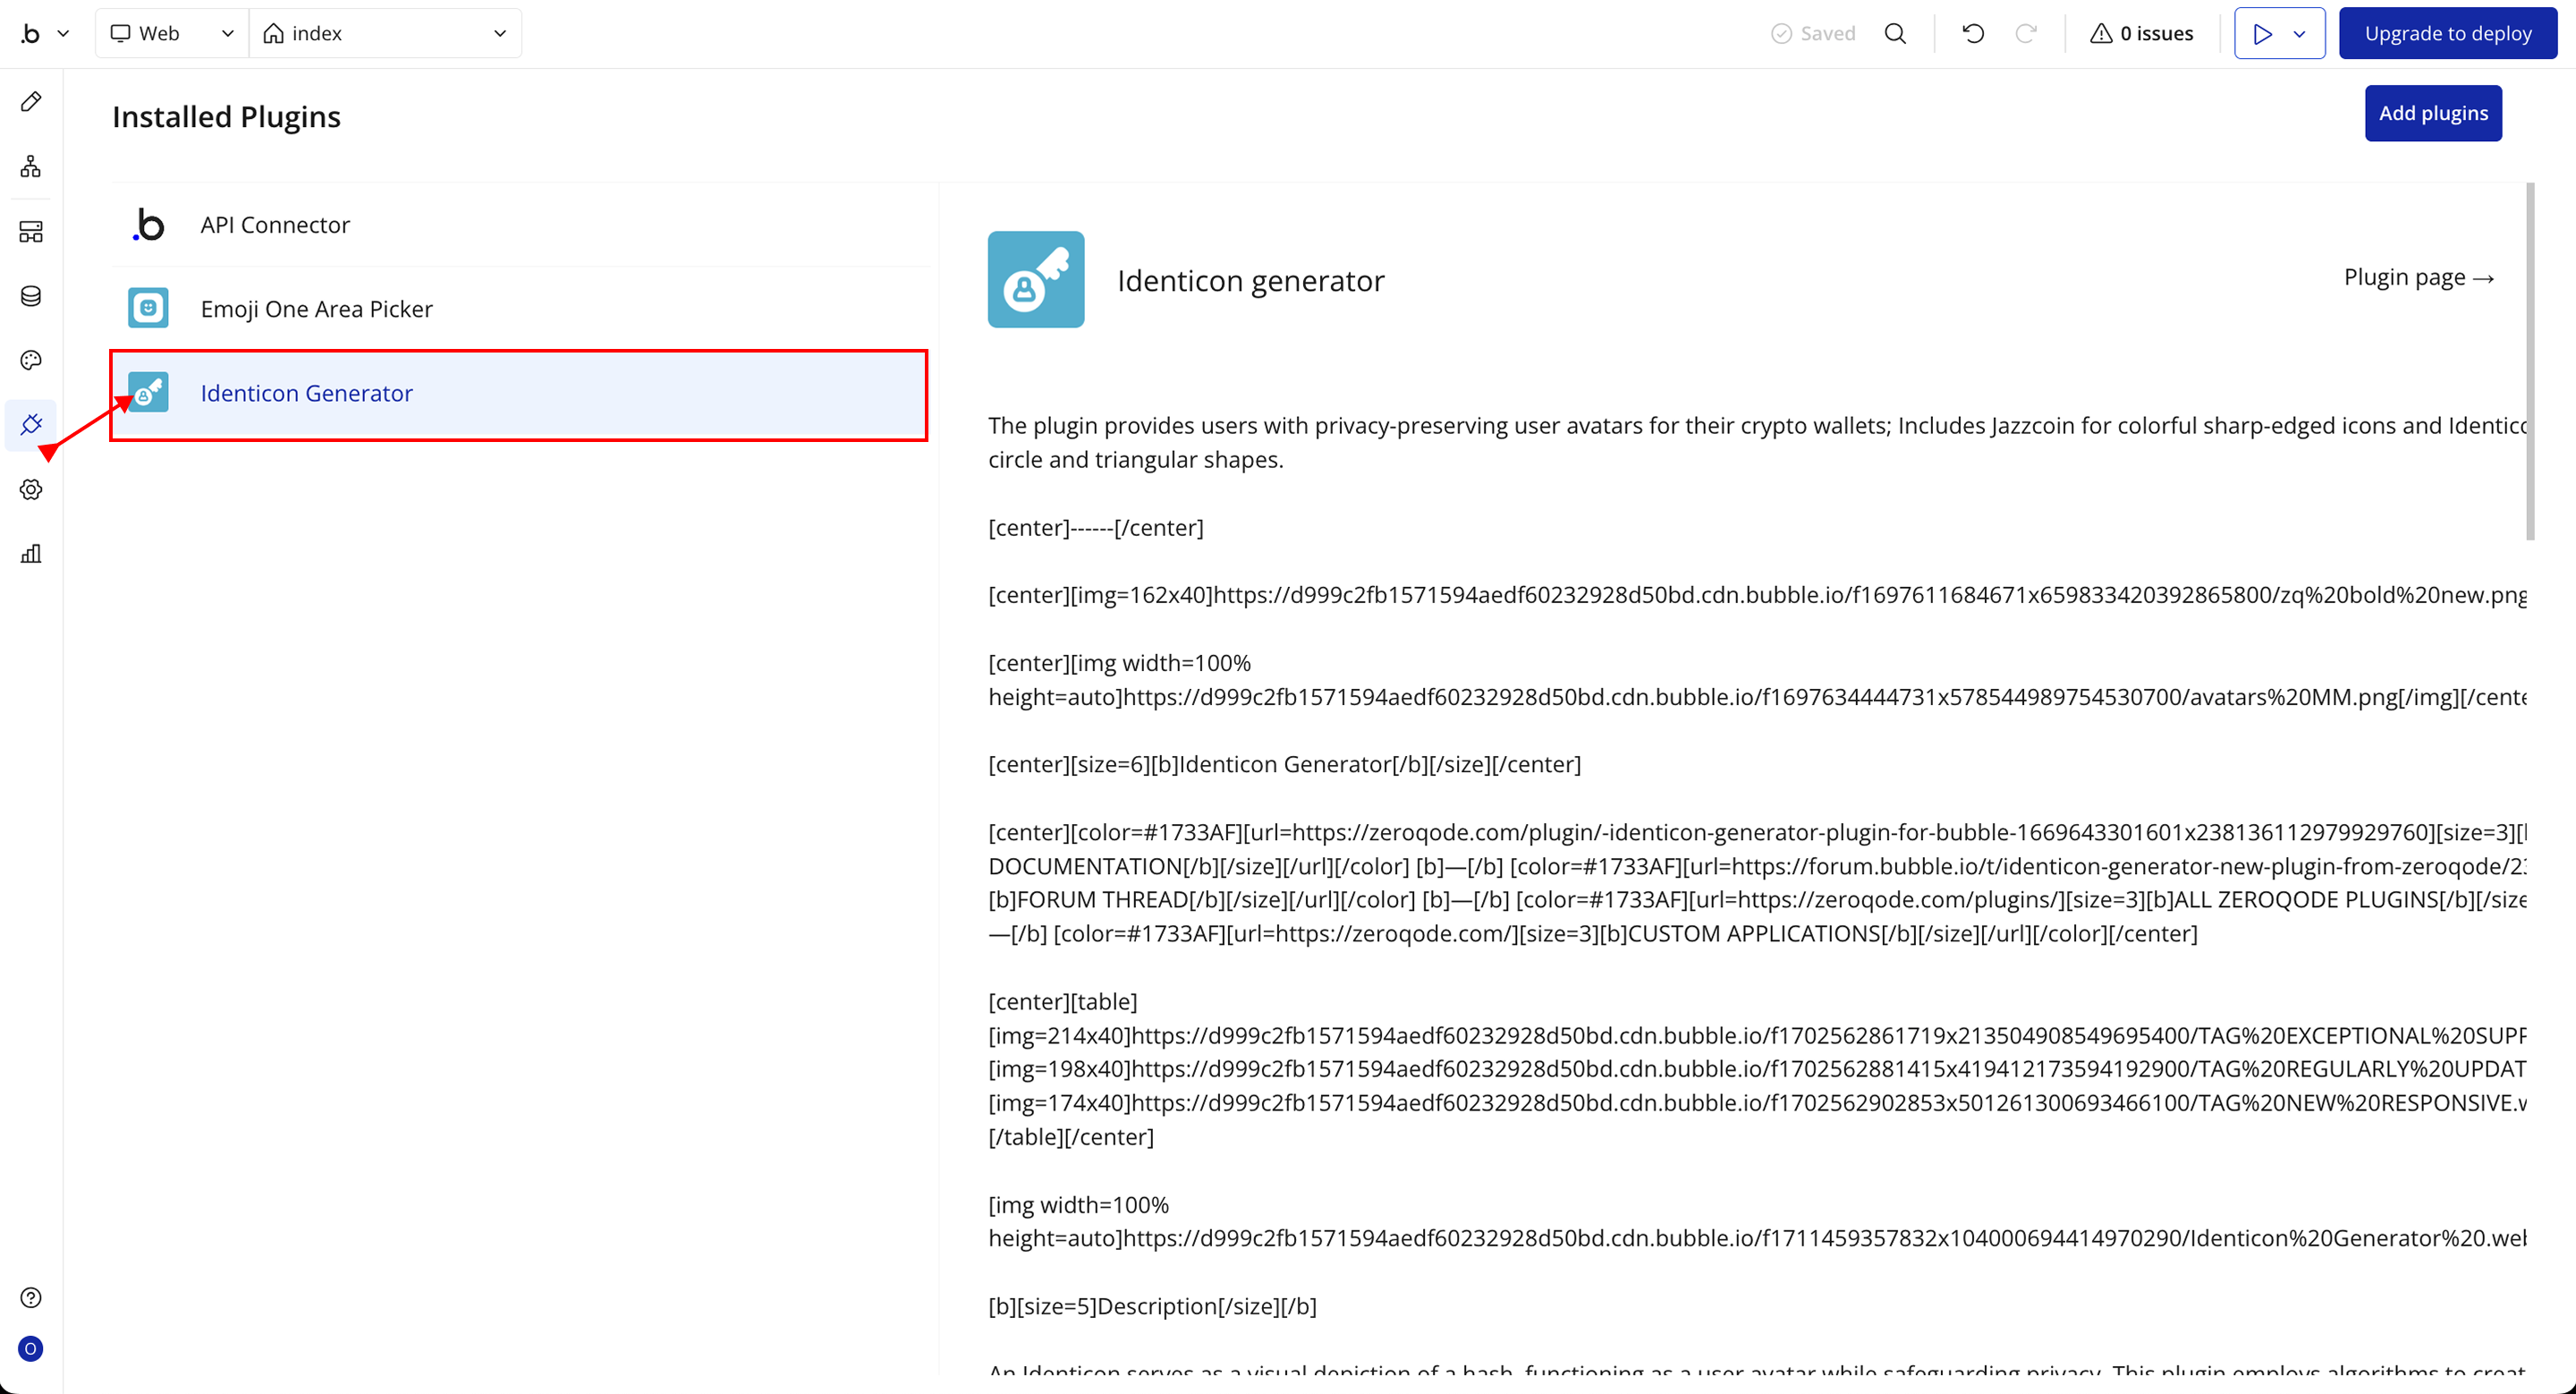Expand the index page selector
2576x1394 pixels.
coord(385,33)
